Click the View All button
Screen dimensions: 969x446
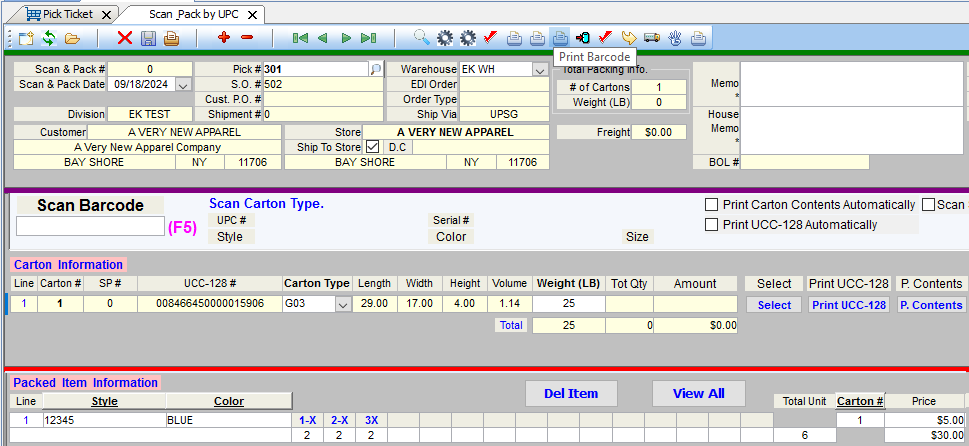(700, 394)
